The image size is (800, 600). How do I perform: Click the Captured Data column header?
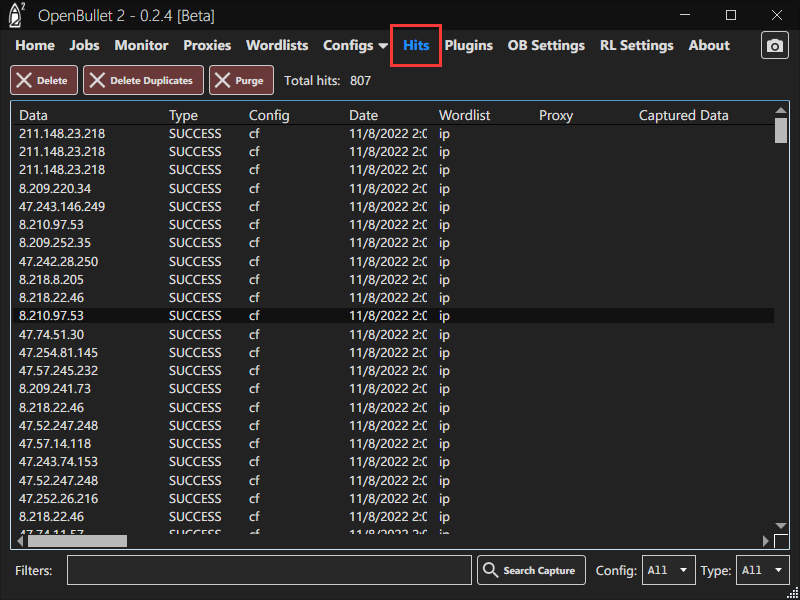[683, 115]
